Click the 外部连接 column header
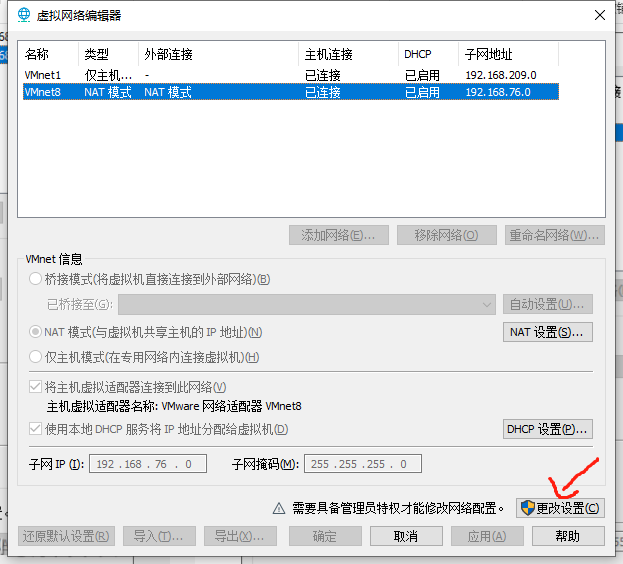The height and width of the screenshot is (564, 623). pyautogui.click(x=219, y=54)
